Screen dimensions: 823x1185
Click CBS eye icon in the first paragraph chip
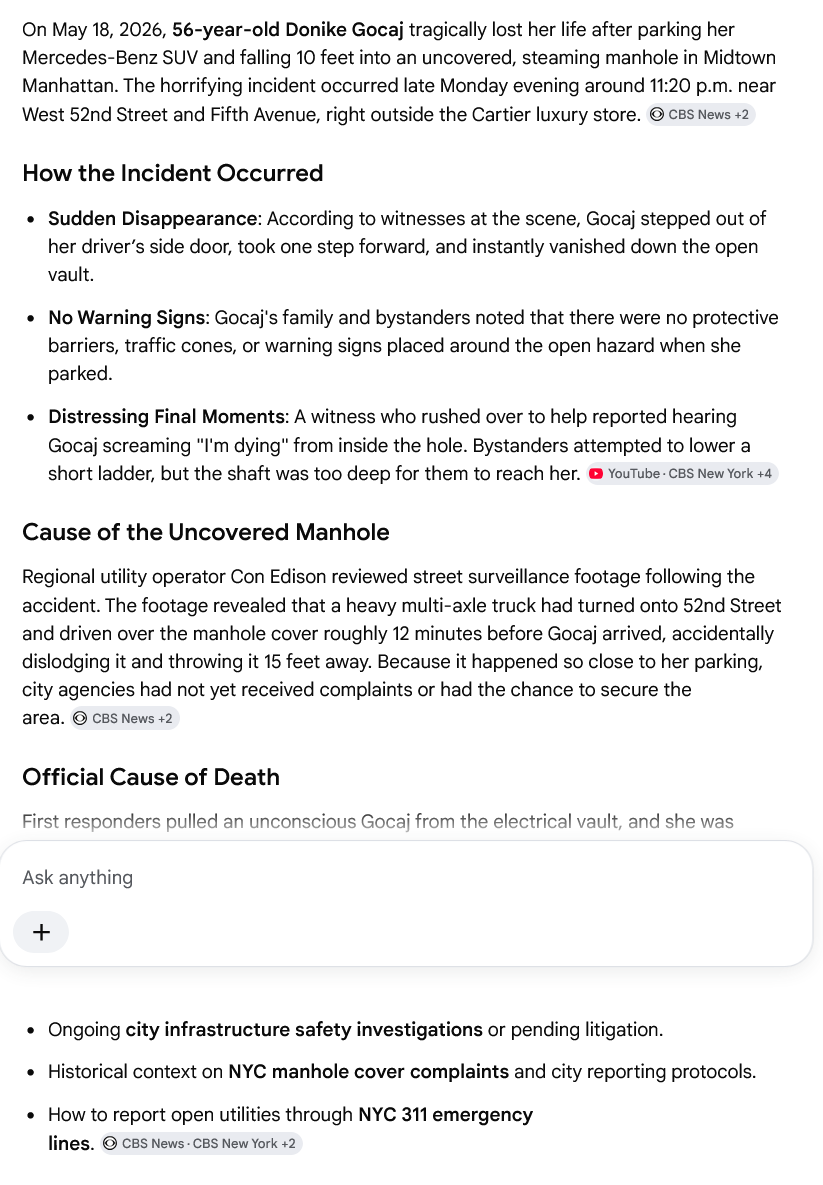pyautogui.click(x=657, y=115)
